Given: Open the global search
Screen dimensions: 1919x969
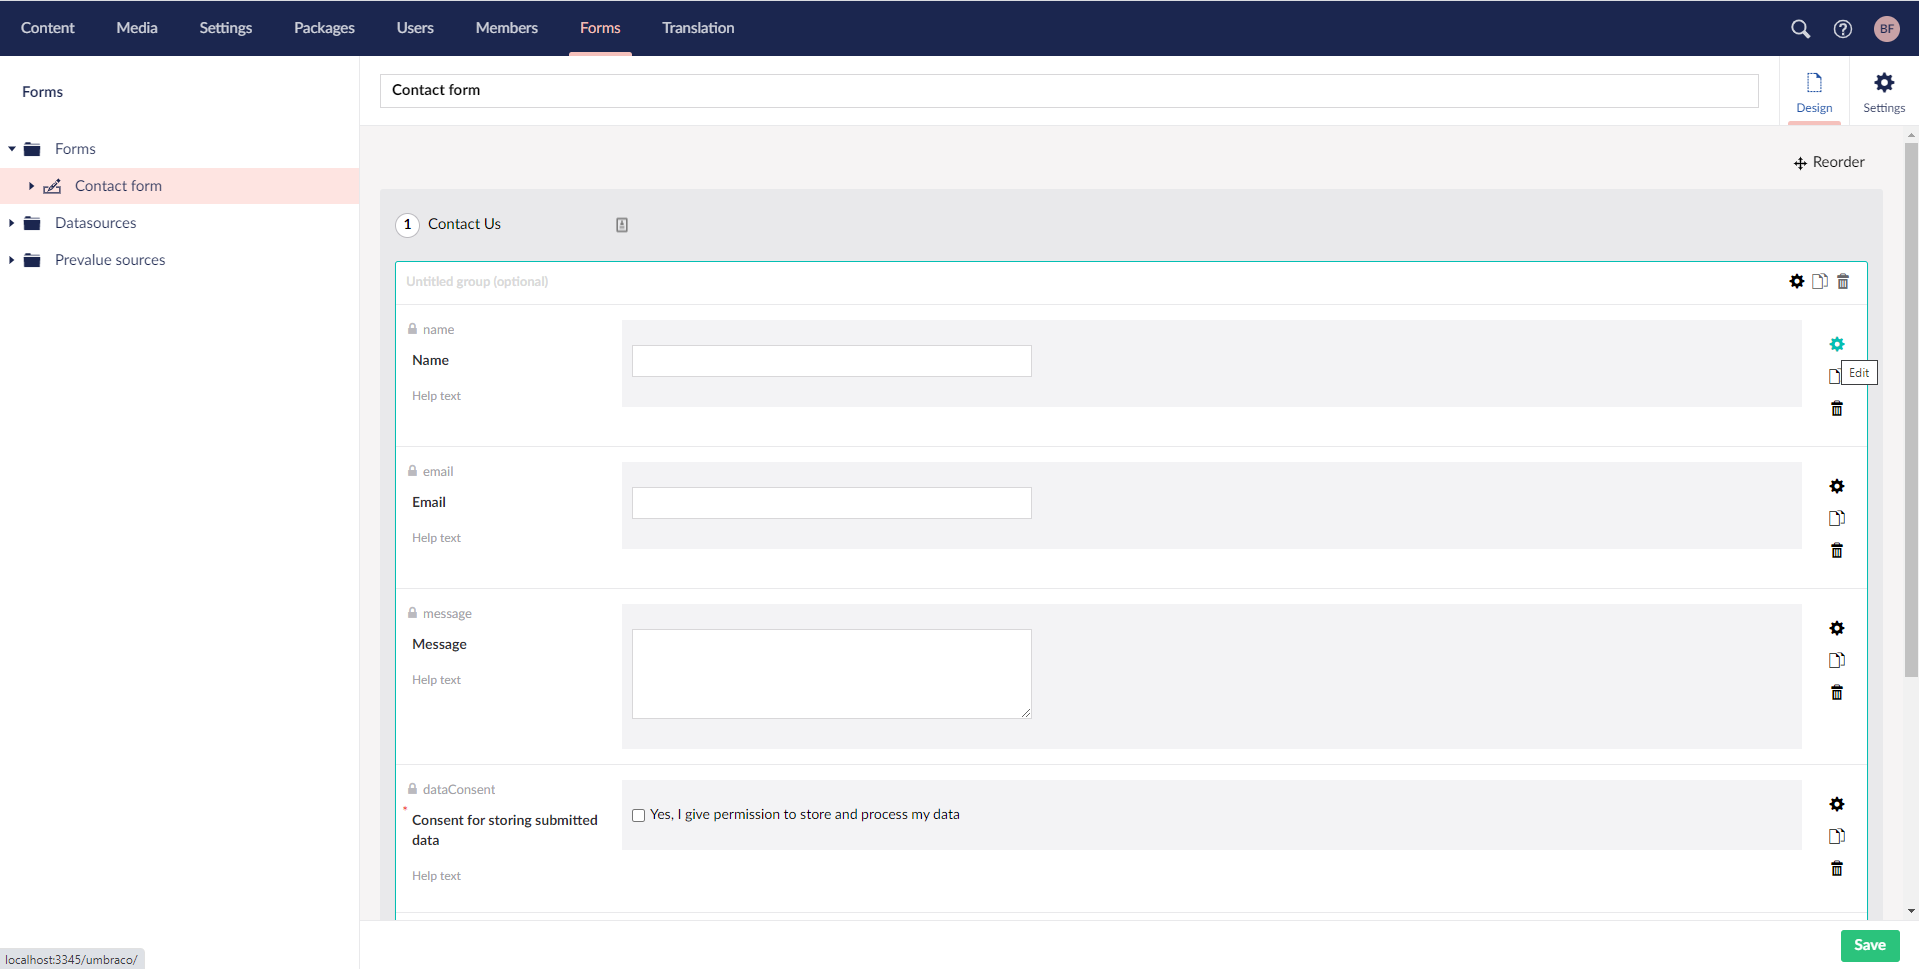Looking at the screenshot, I should click(1801, 29).
